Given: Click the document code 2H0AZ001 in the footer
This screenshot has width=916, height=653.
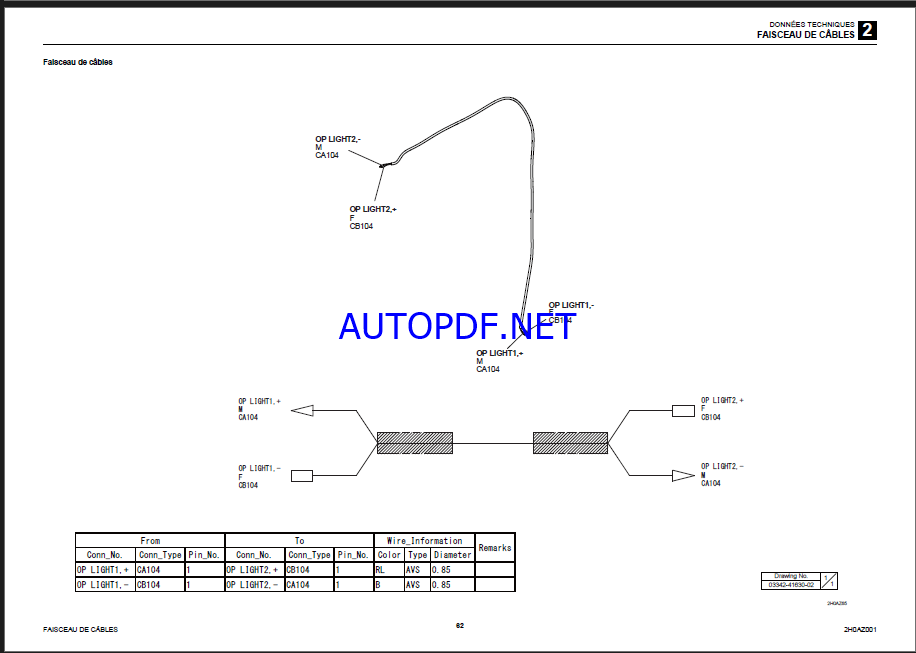Looking at the screenshot, I should click(859, 629).
